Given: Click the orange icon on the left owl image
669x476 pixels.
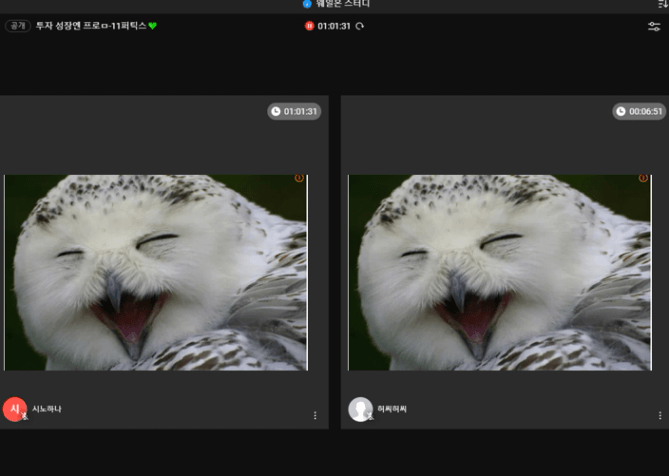Looking at the screenshot, I should click(x=298, y=179).
